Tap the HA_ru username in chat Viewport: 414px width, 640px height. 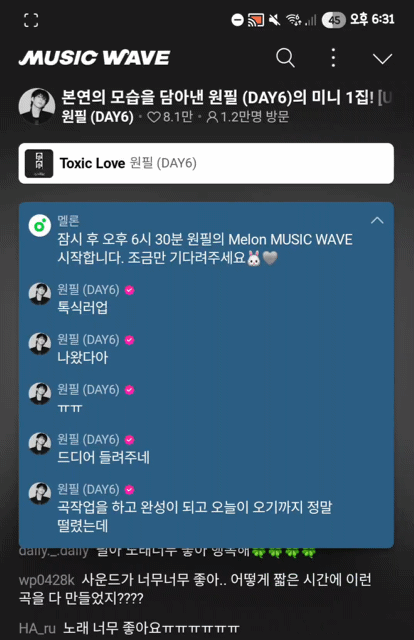[37, 628]
